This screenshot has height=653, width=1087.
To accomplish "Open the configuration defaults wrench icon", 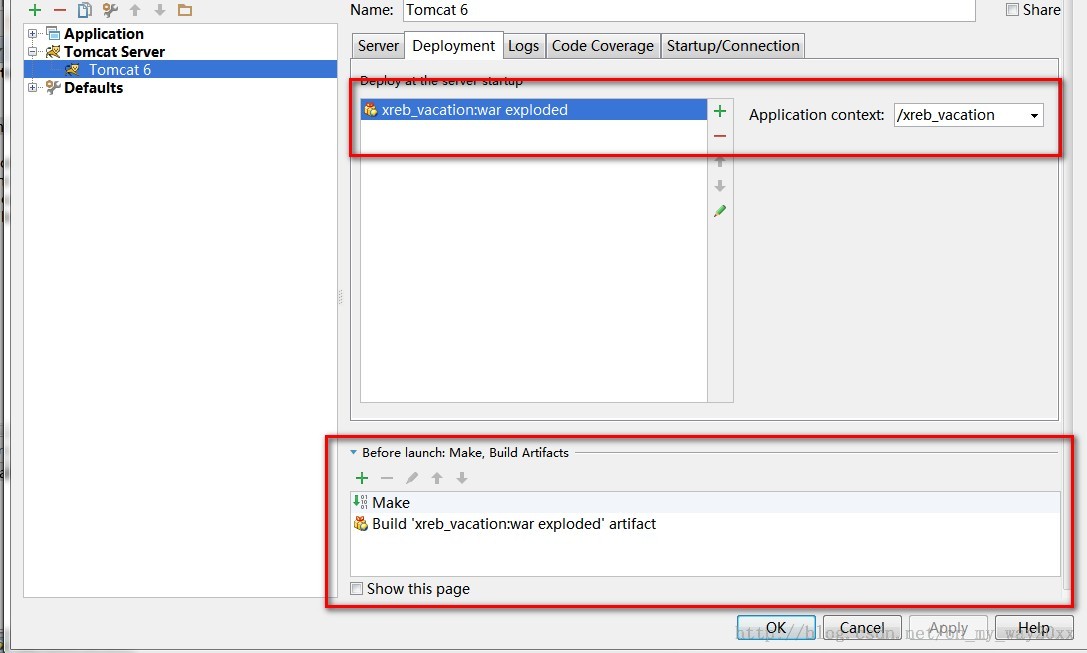I will 110,10.
